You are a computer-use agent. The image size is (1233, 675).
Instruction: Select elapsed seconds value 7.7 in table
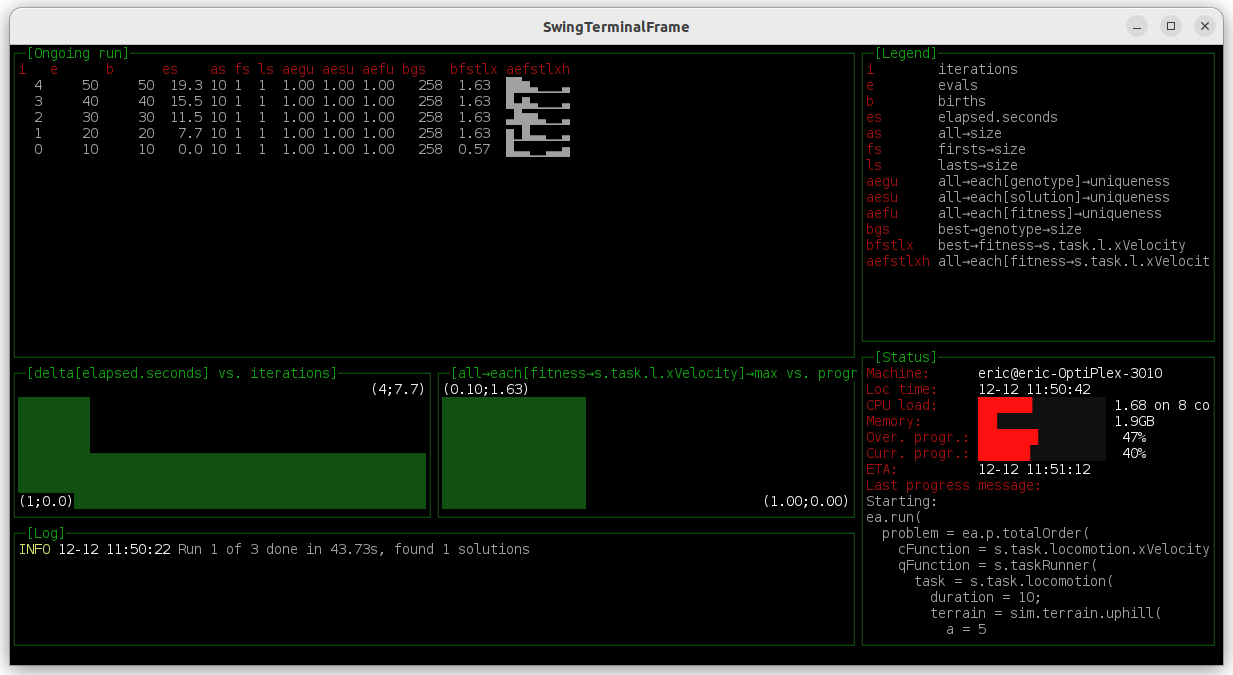pos(190,133)
